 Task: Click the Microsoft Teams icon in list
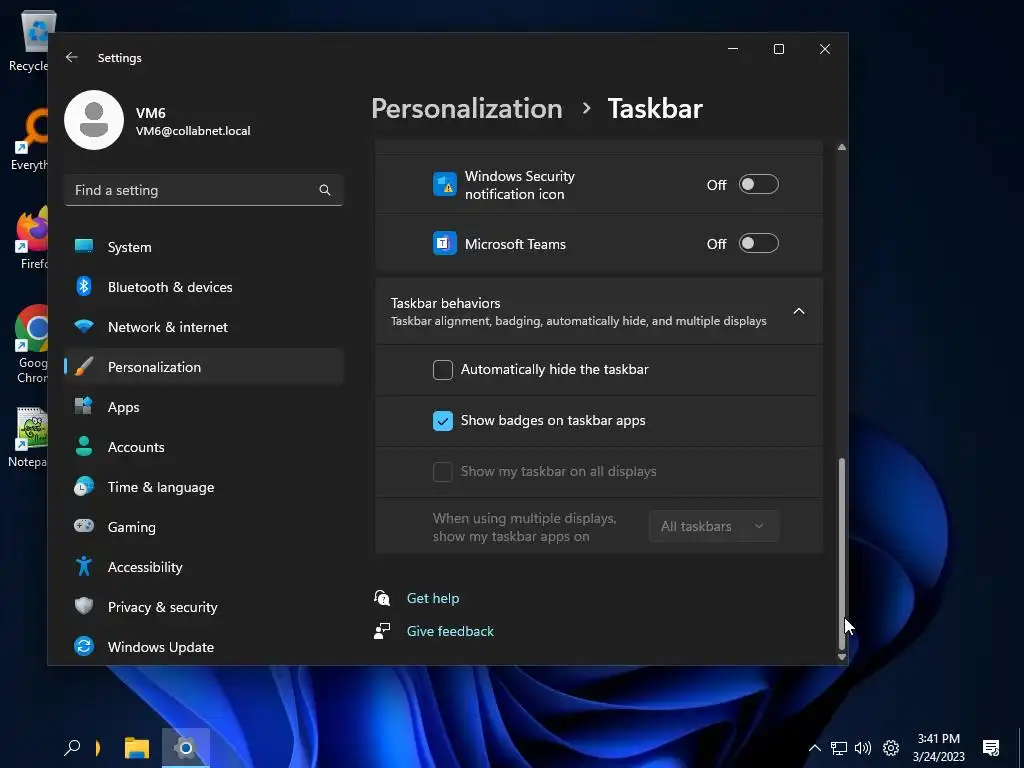[445, 244]
